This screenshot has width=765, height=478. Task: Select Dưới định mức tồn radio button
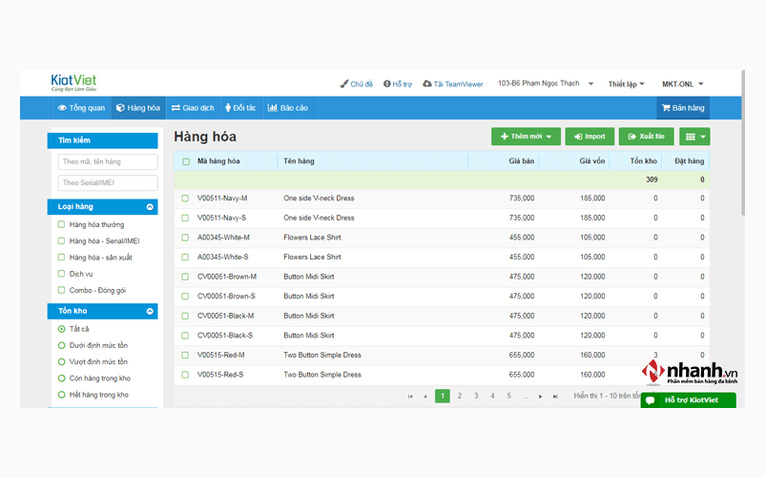61,345
